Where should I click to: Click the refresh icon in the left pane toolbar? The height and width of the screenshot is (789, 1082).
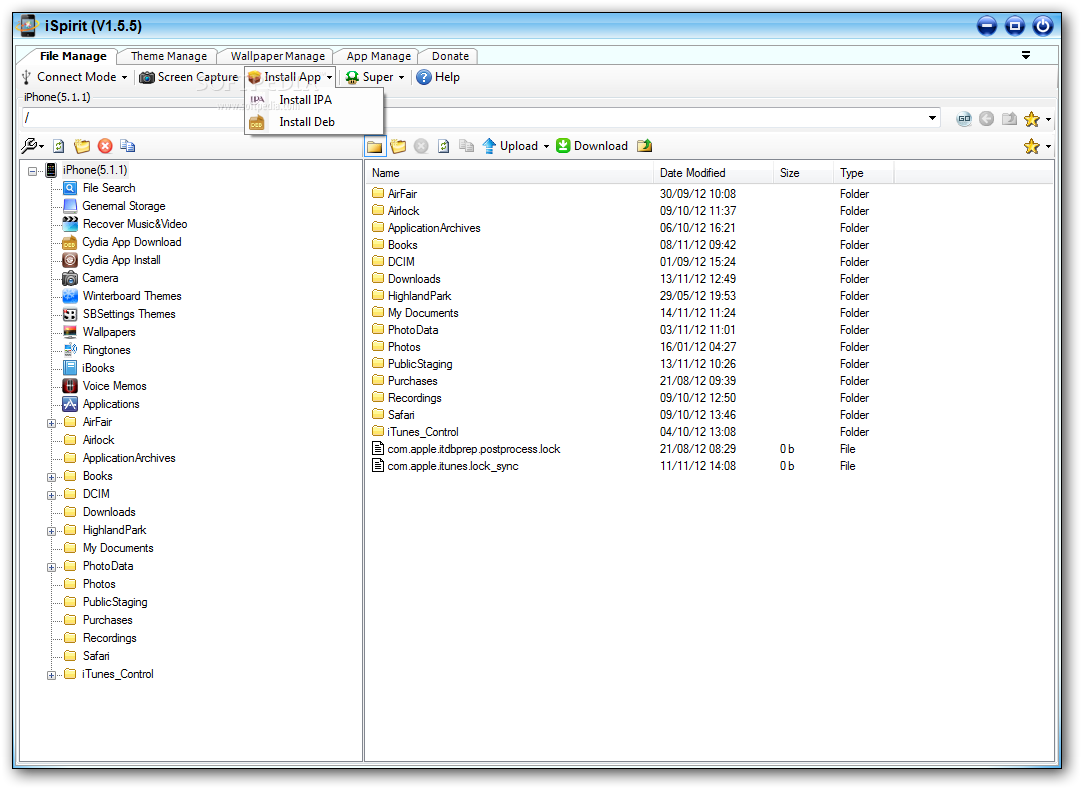[x=59, y=146]
